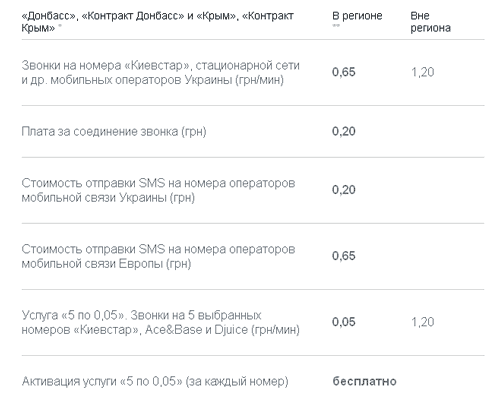The height and width of the screenshot is (398, 500).
Task: Select the «В регионе» column header
Action: pos(357,16)
